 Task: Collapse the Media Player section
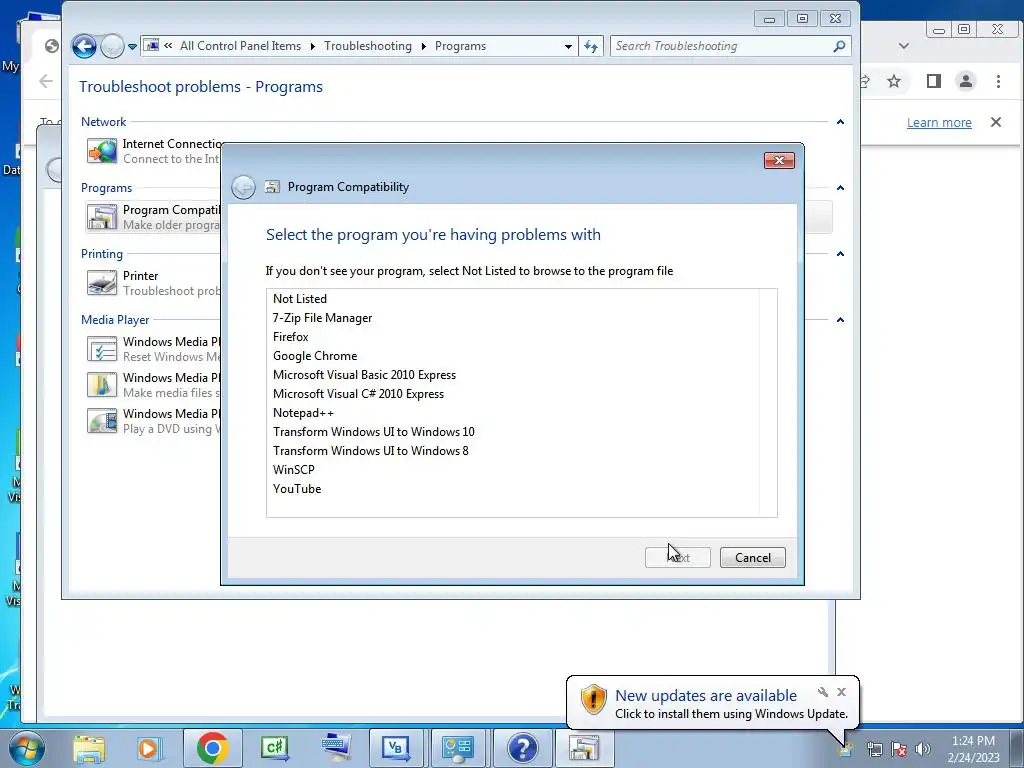(840, 320)
